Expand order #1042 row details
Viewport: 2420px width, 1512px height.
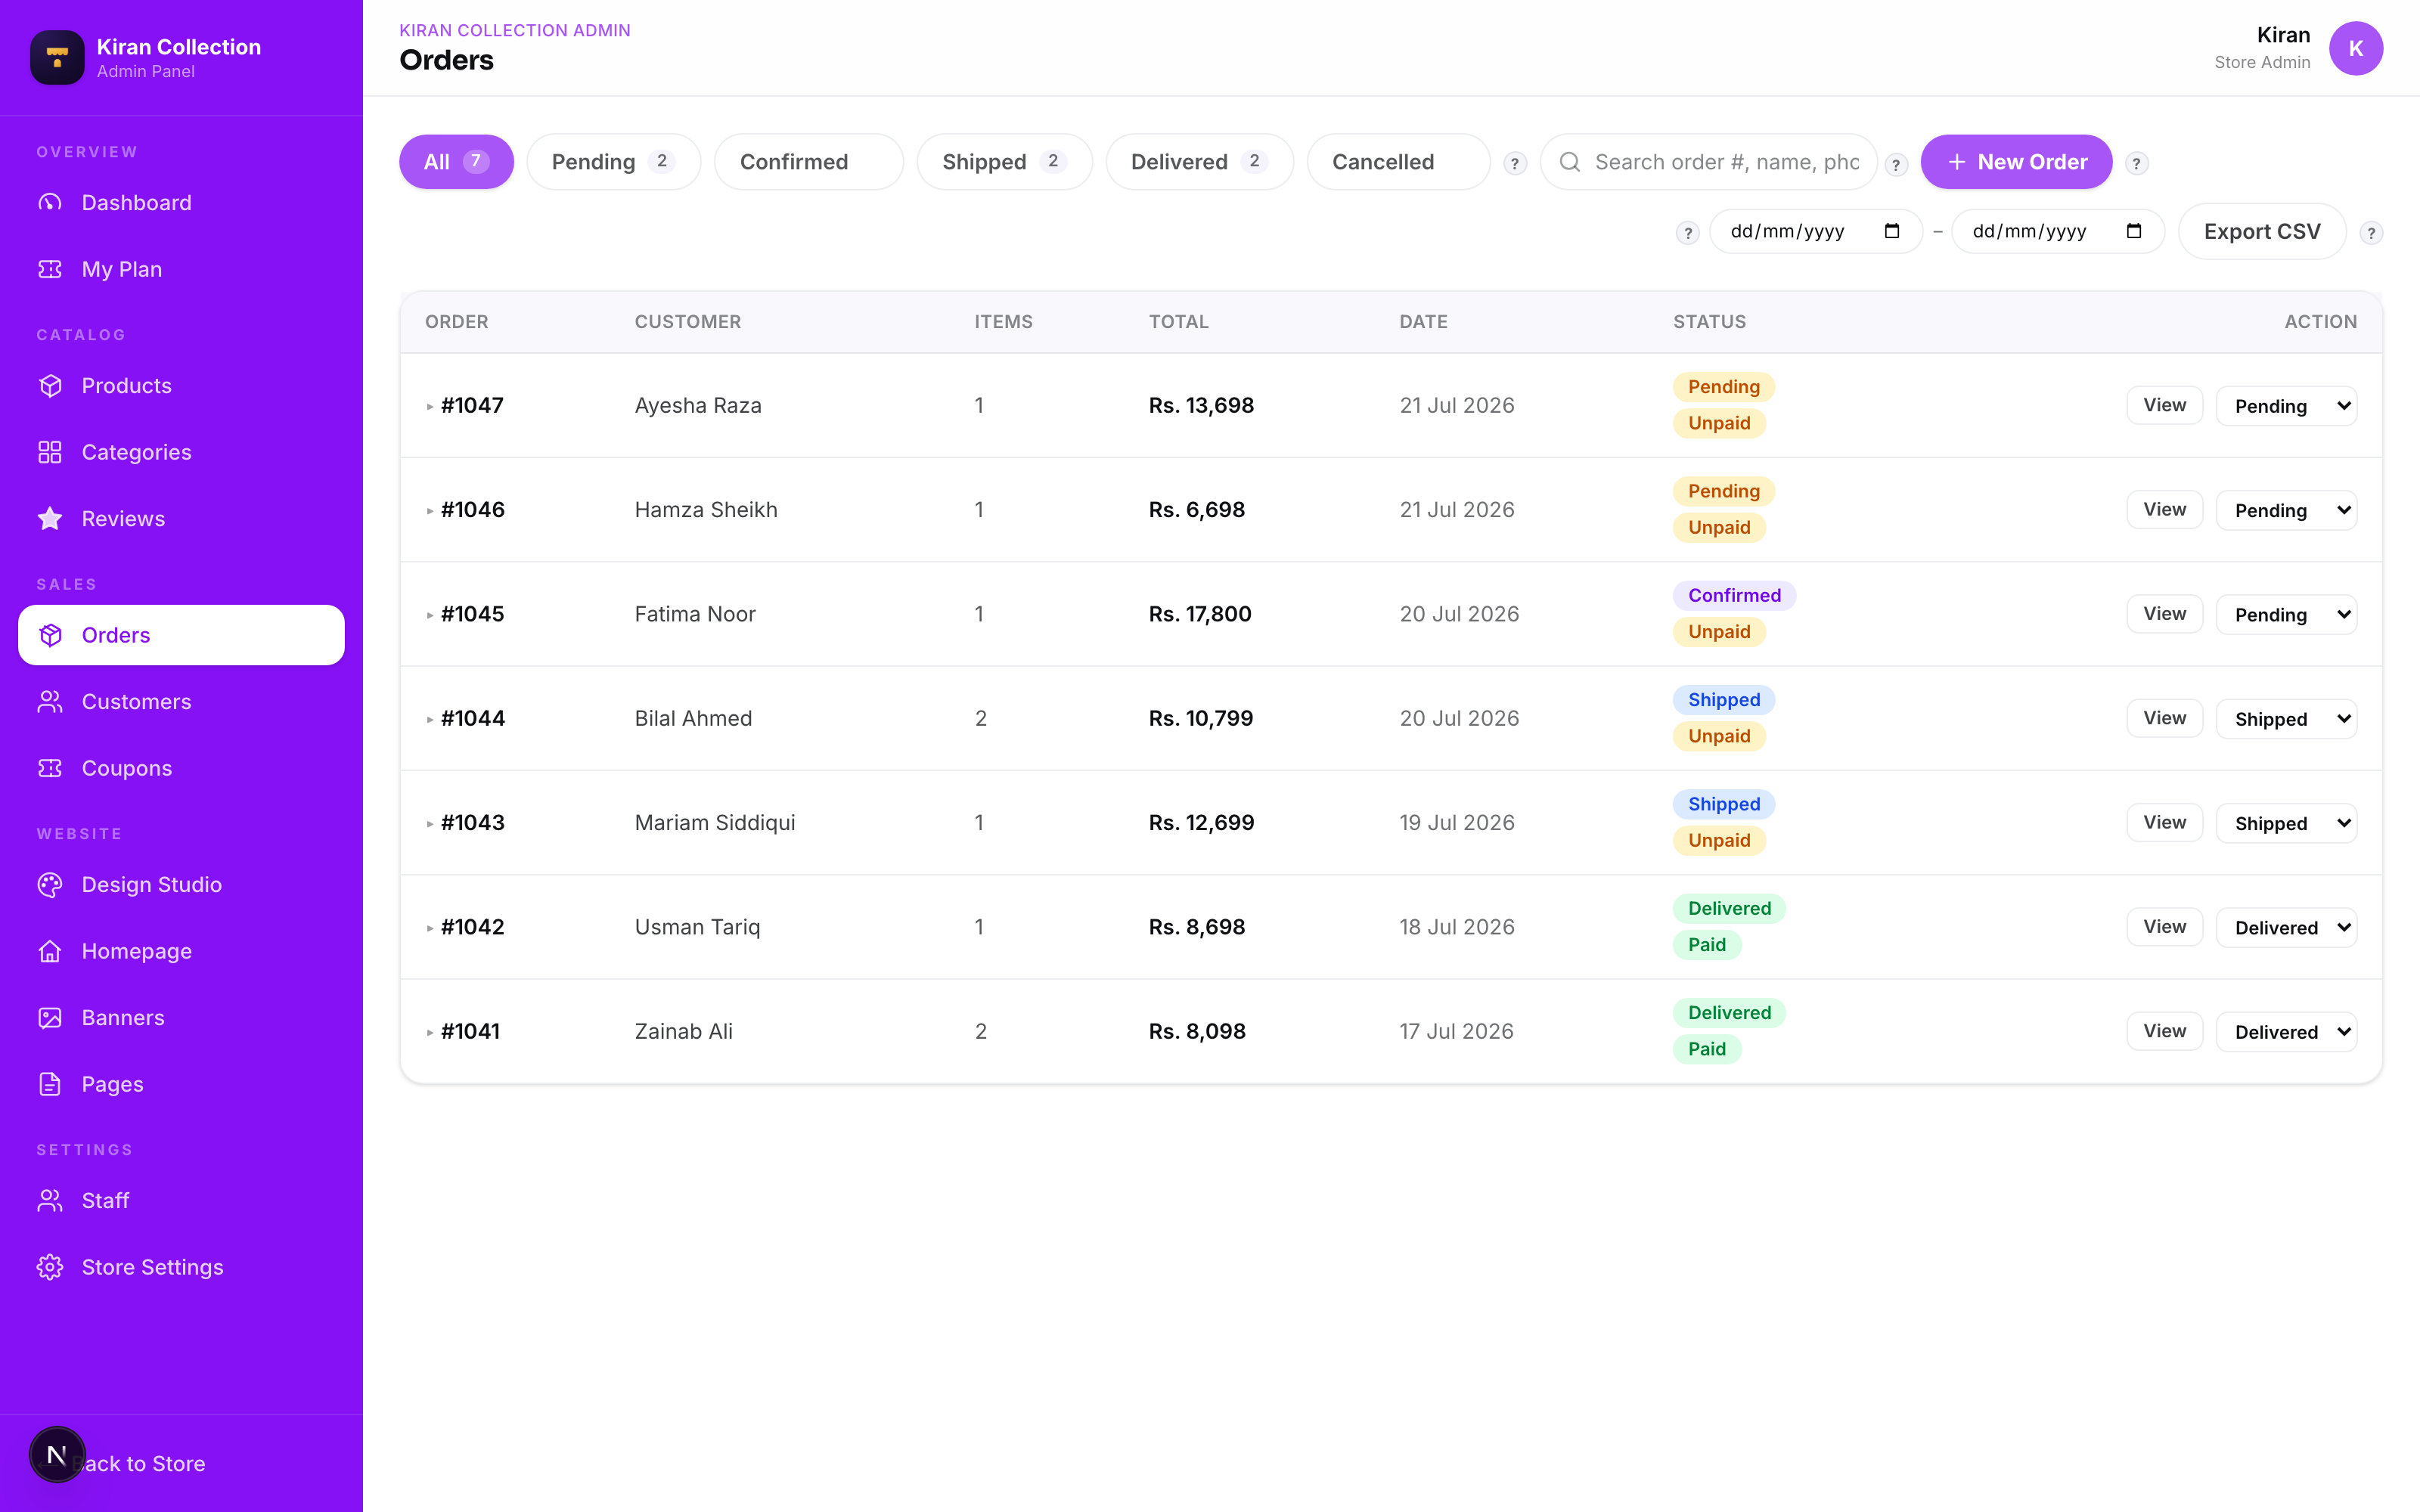430,928
